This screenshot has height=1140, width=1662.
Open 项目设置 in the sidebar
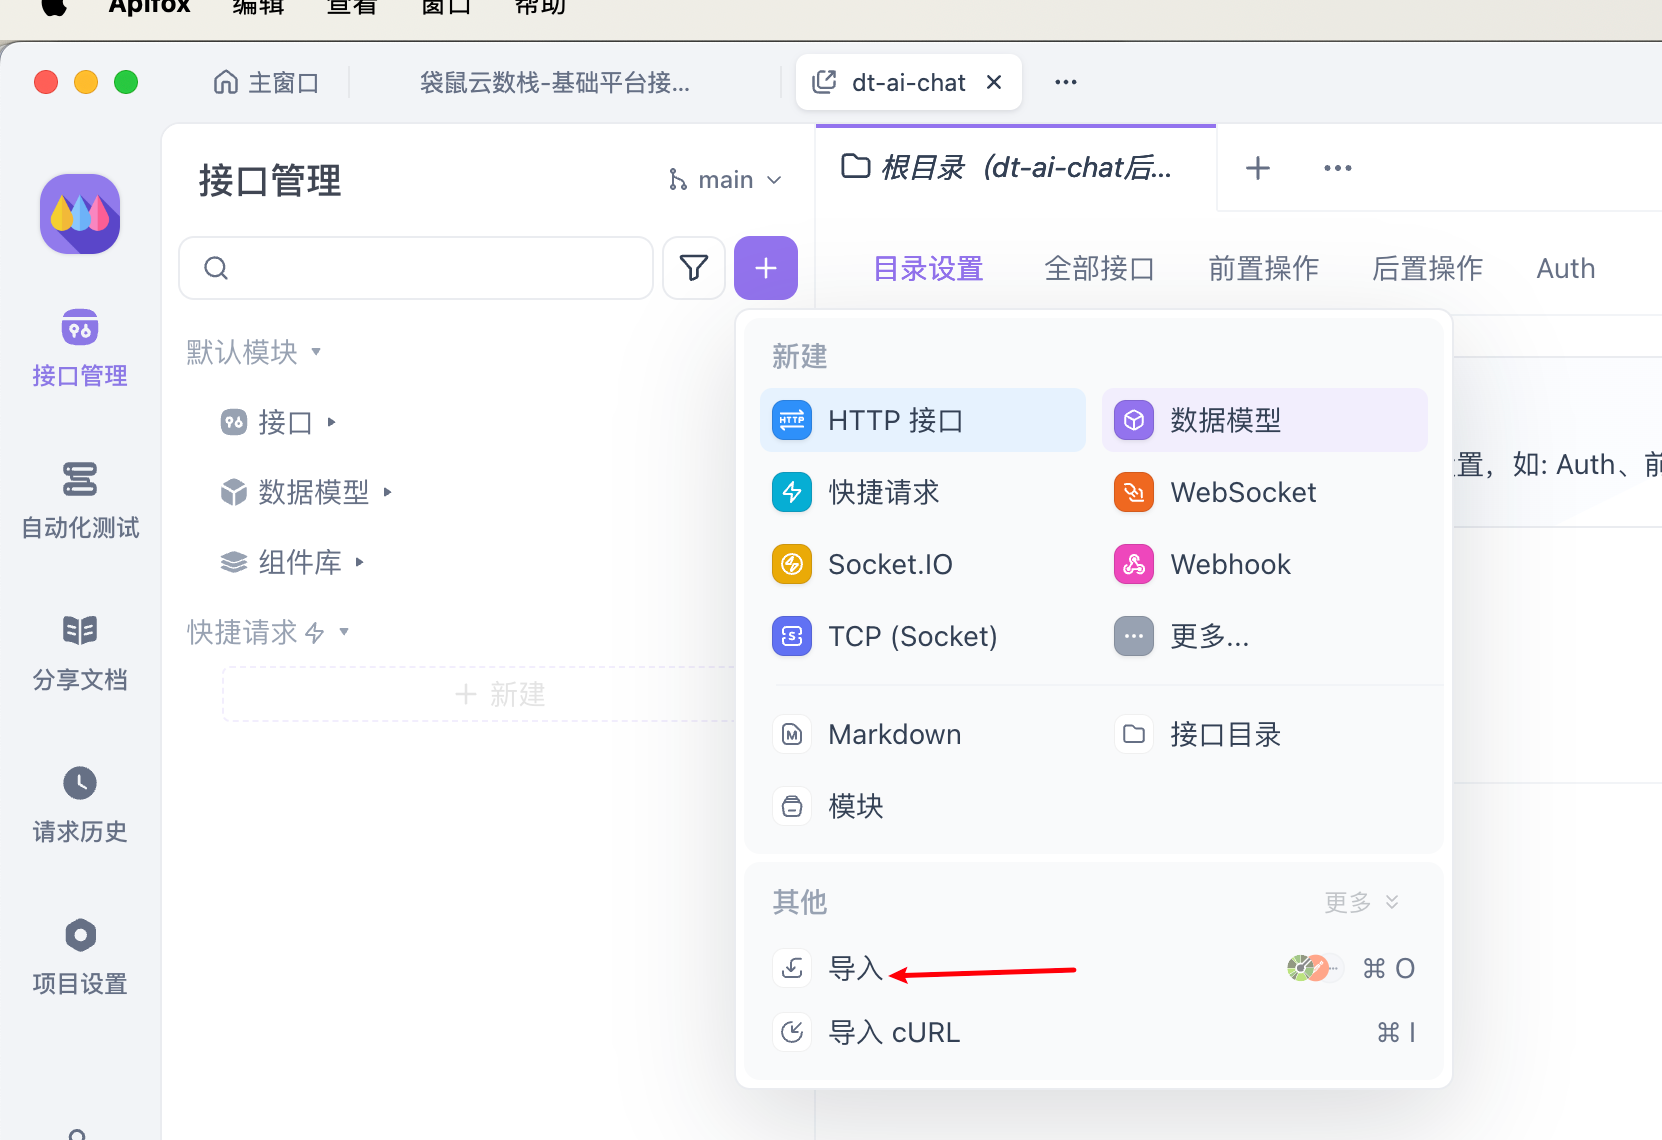80,956
